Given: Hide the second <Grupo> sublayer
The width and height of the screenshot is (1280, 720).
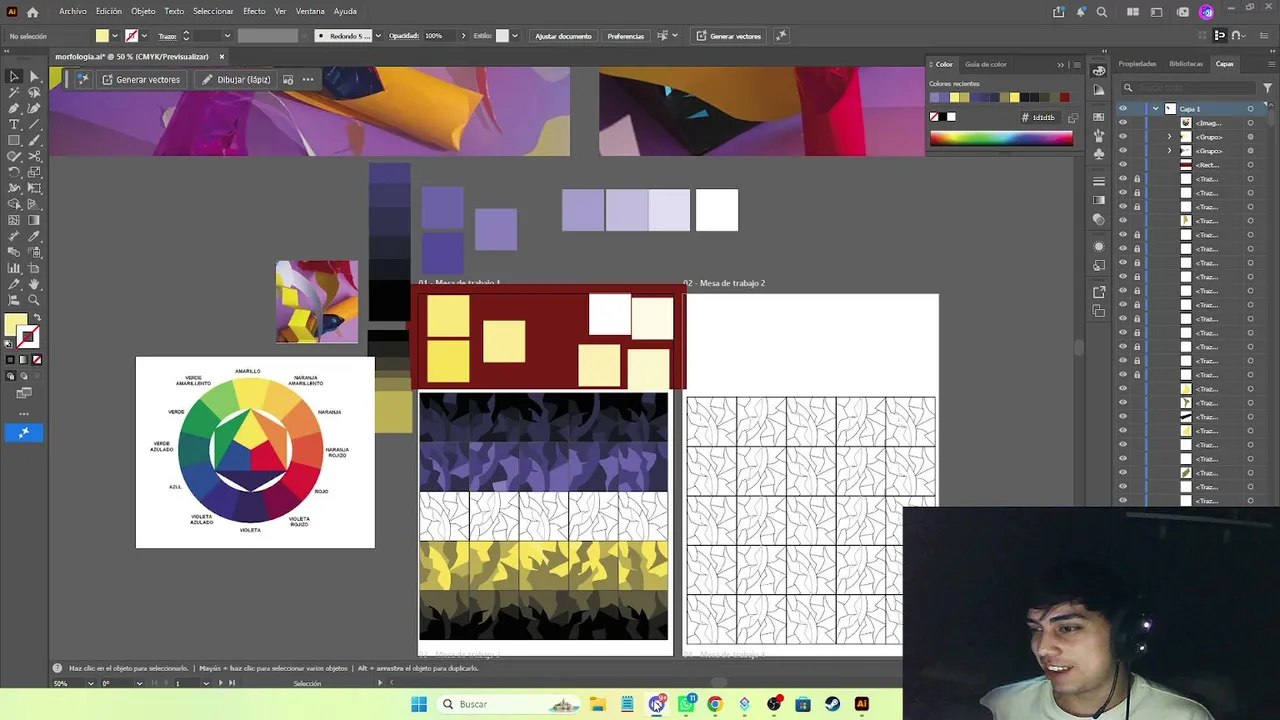Looking at the screenshot, I should [1123, 151].
